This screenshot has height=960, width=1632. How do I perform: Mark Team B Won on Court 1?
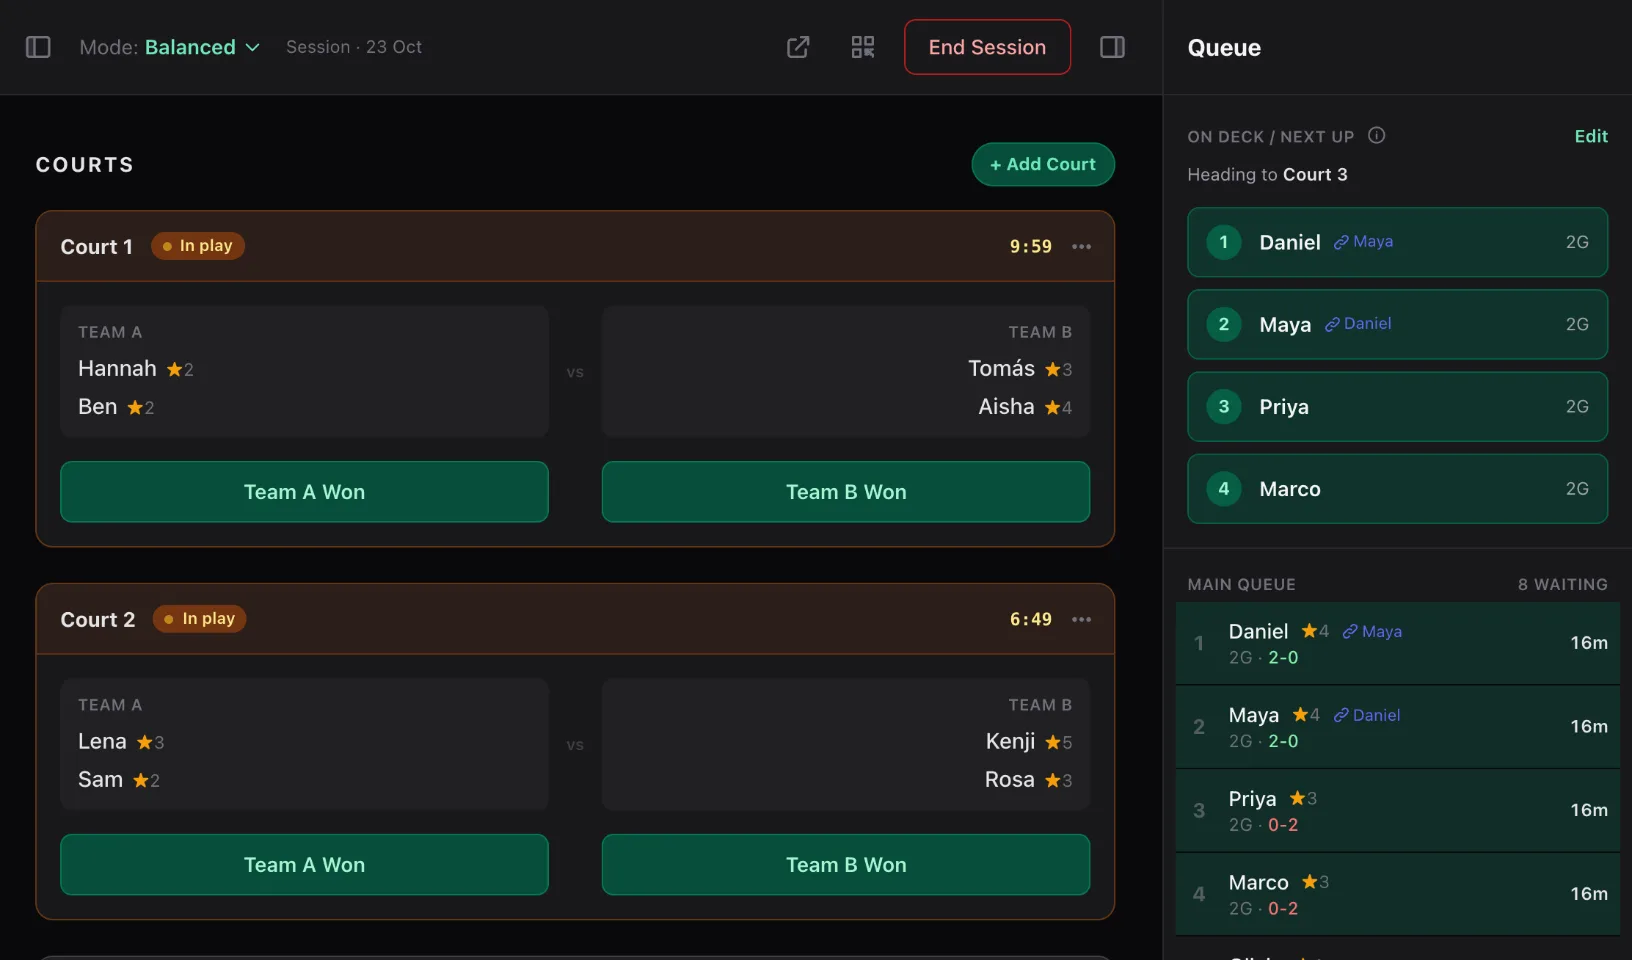846,492
